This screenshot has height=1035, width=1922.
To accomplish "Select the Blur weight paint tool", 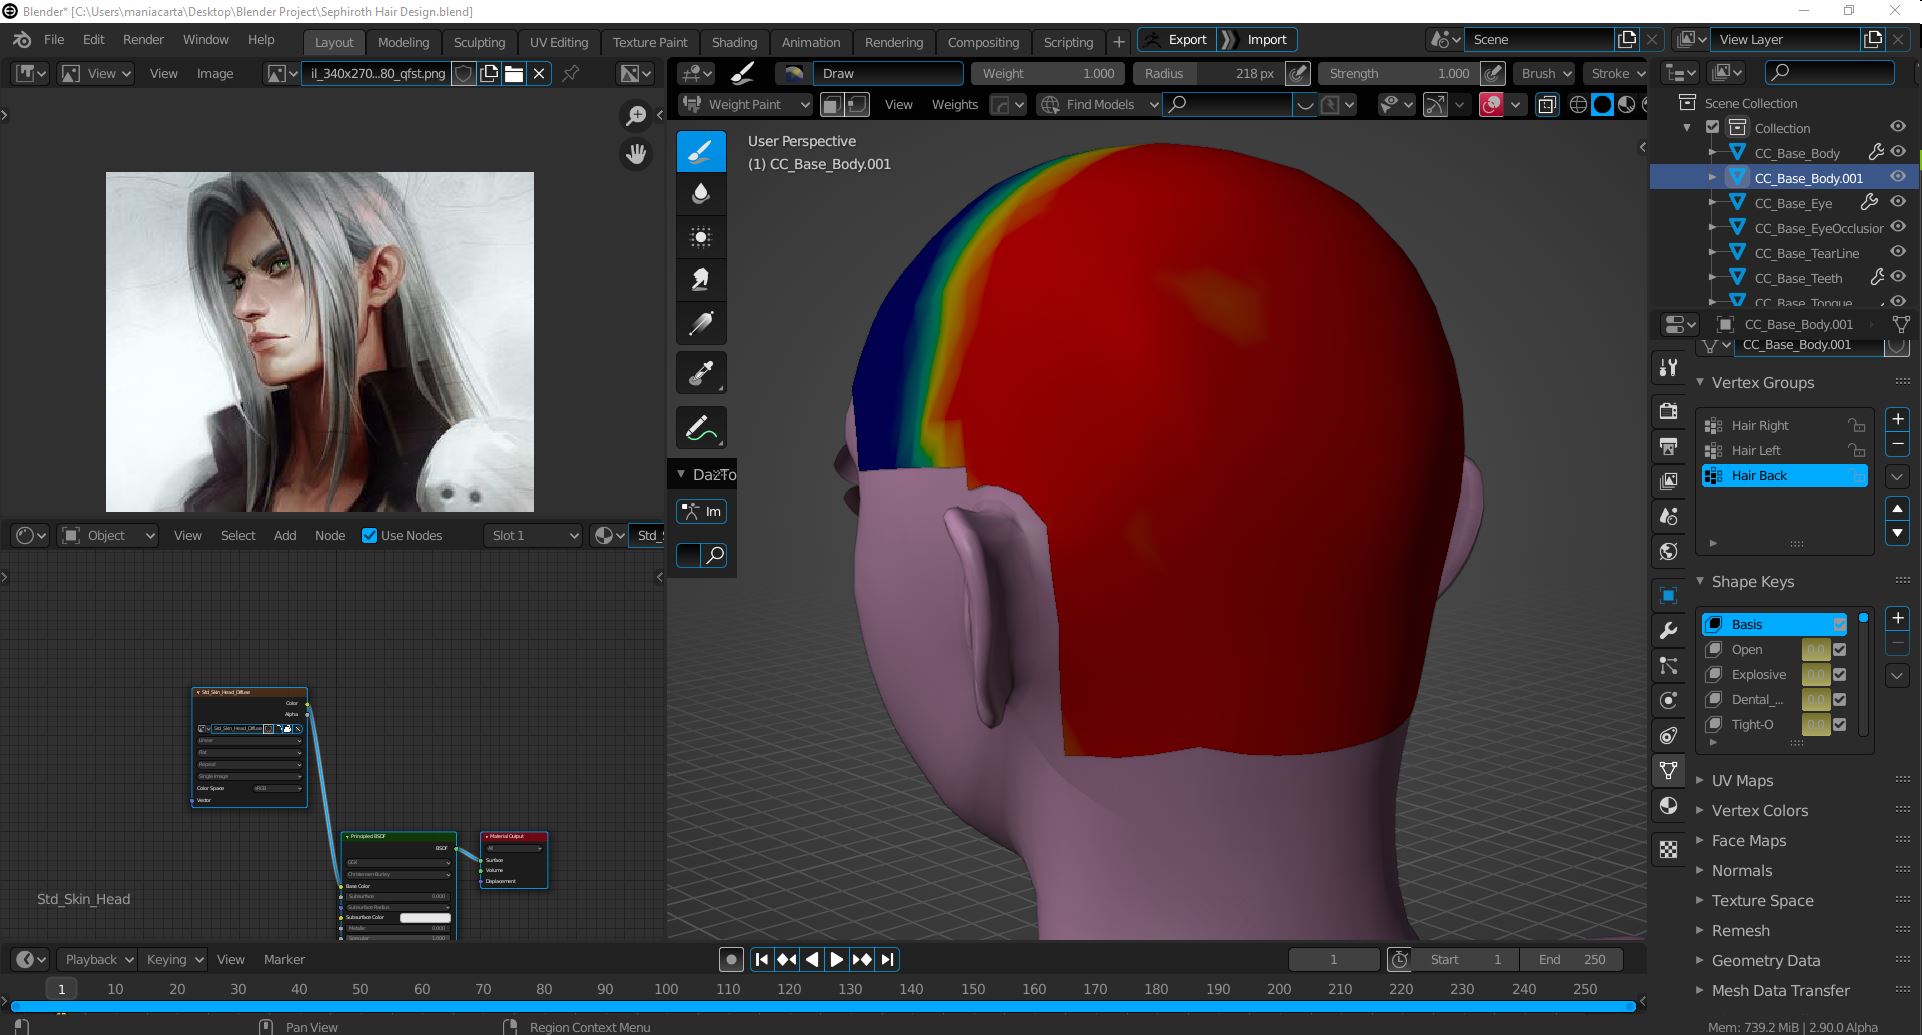I will coord(701,194).
